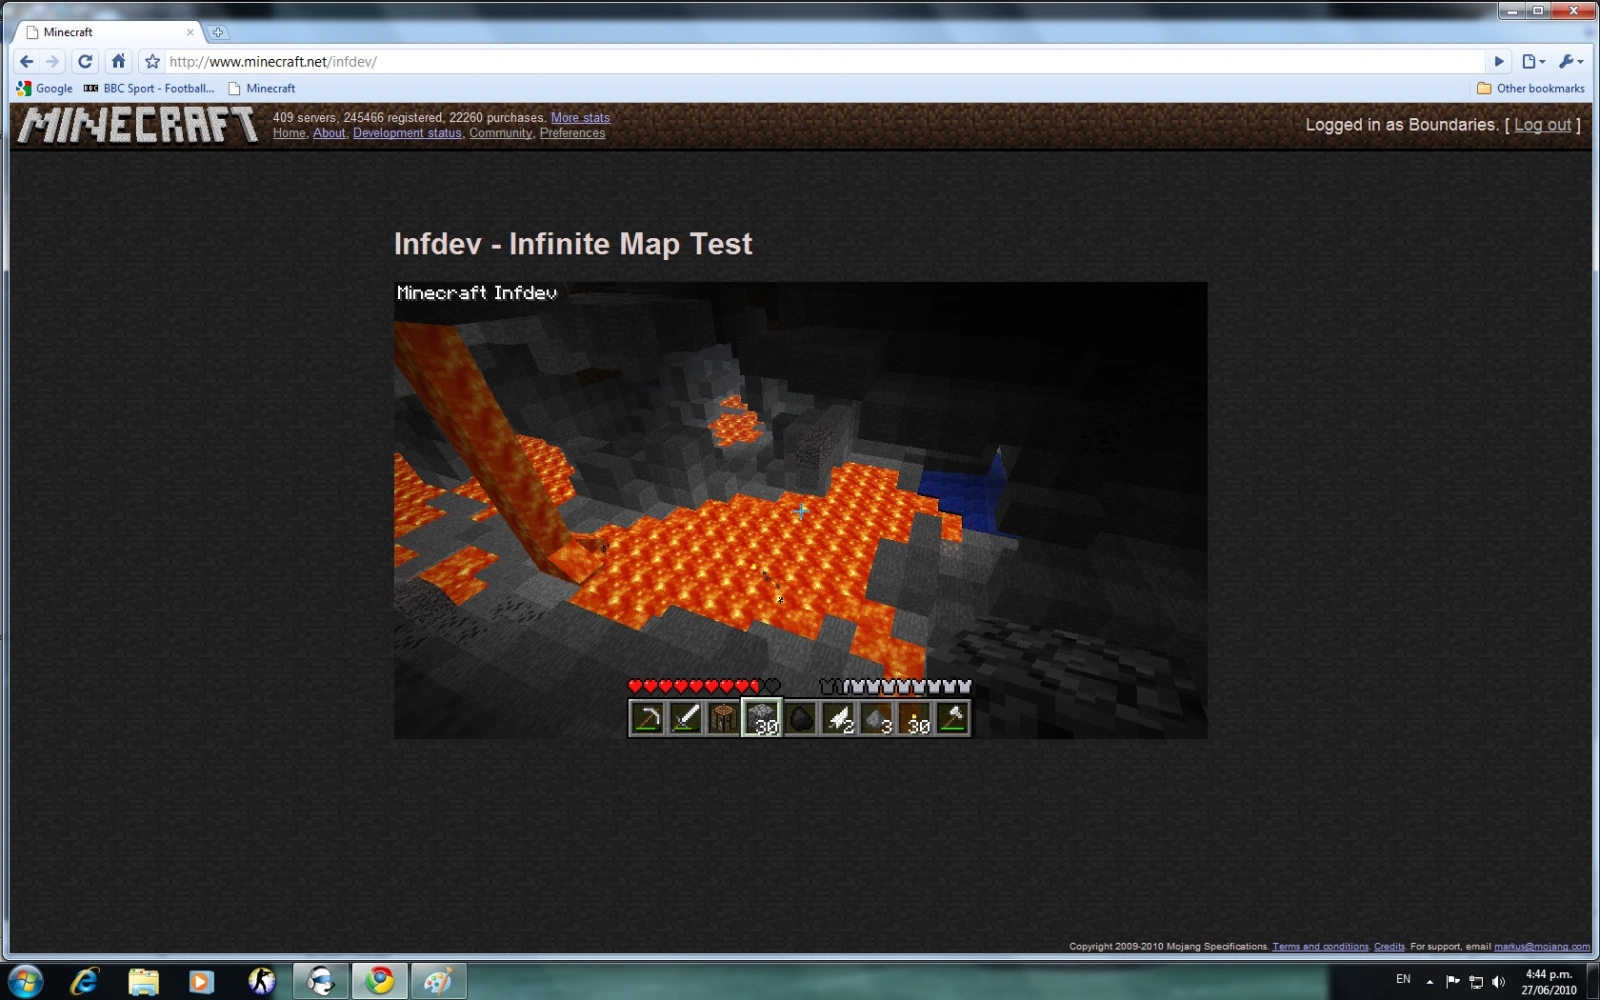Open the Chrome page menu
1600x1000 pixels.
[x=1533, y=61]
